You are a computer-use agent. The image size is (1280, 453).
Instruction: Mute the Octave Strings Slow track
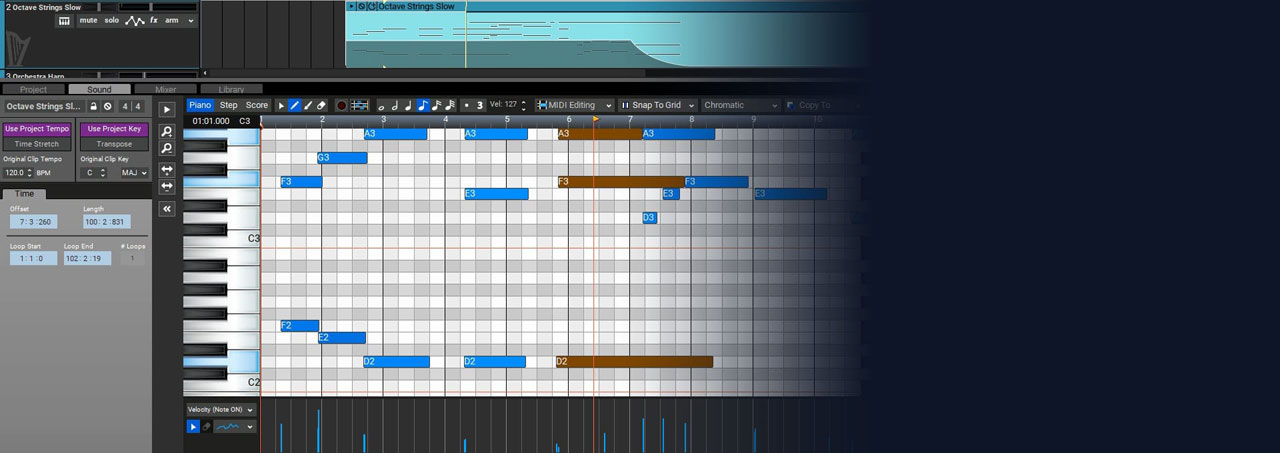pos(89,20)
